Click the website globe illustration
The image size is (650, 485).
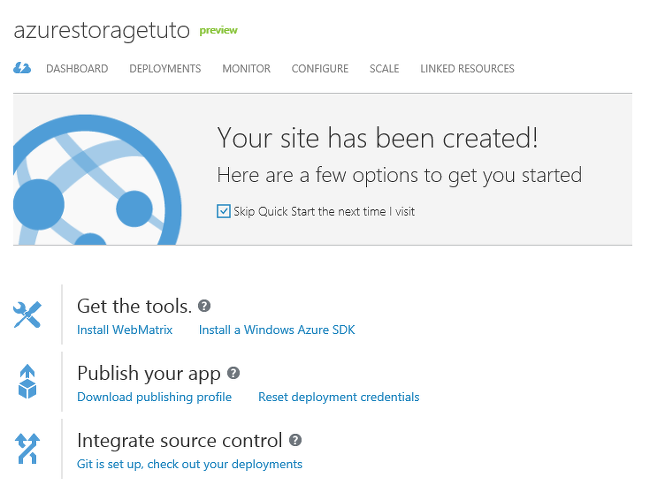97,180
